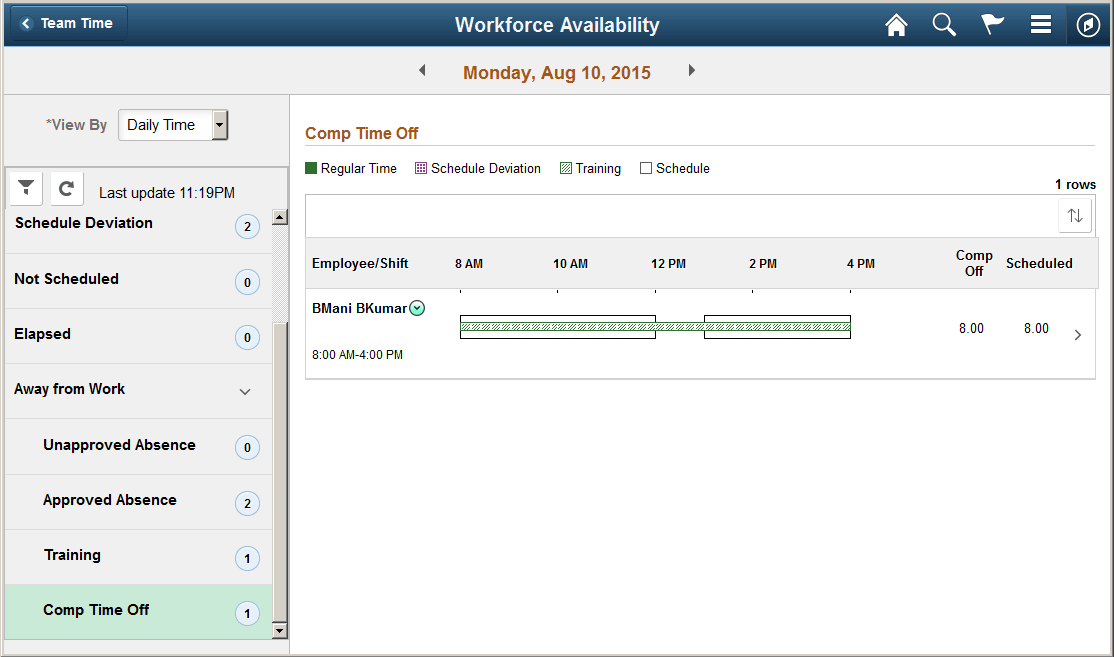The height and width of the screenshot is (657, 1115).
Task: Select Unapproved Absence category
Action: tap(139, 447)
